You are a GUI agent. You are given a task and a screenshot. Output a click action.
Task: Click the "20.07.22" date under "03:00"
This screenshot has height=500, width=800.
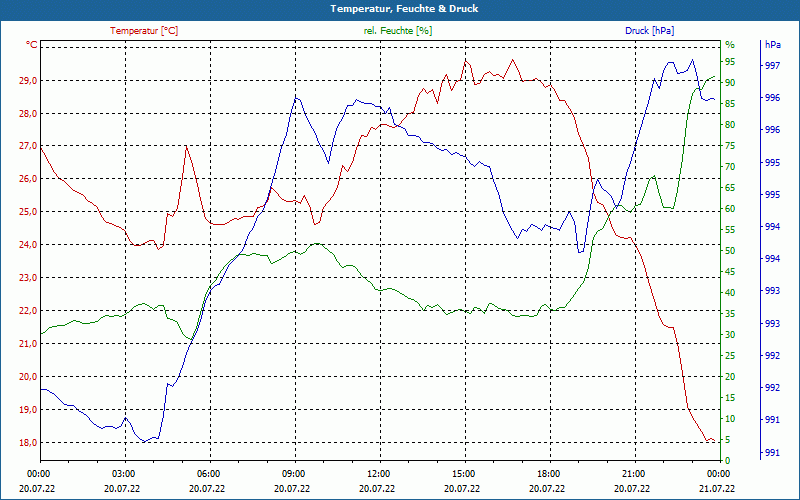click(x=121, y=489)
